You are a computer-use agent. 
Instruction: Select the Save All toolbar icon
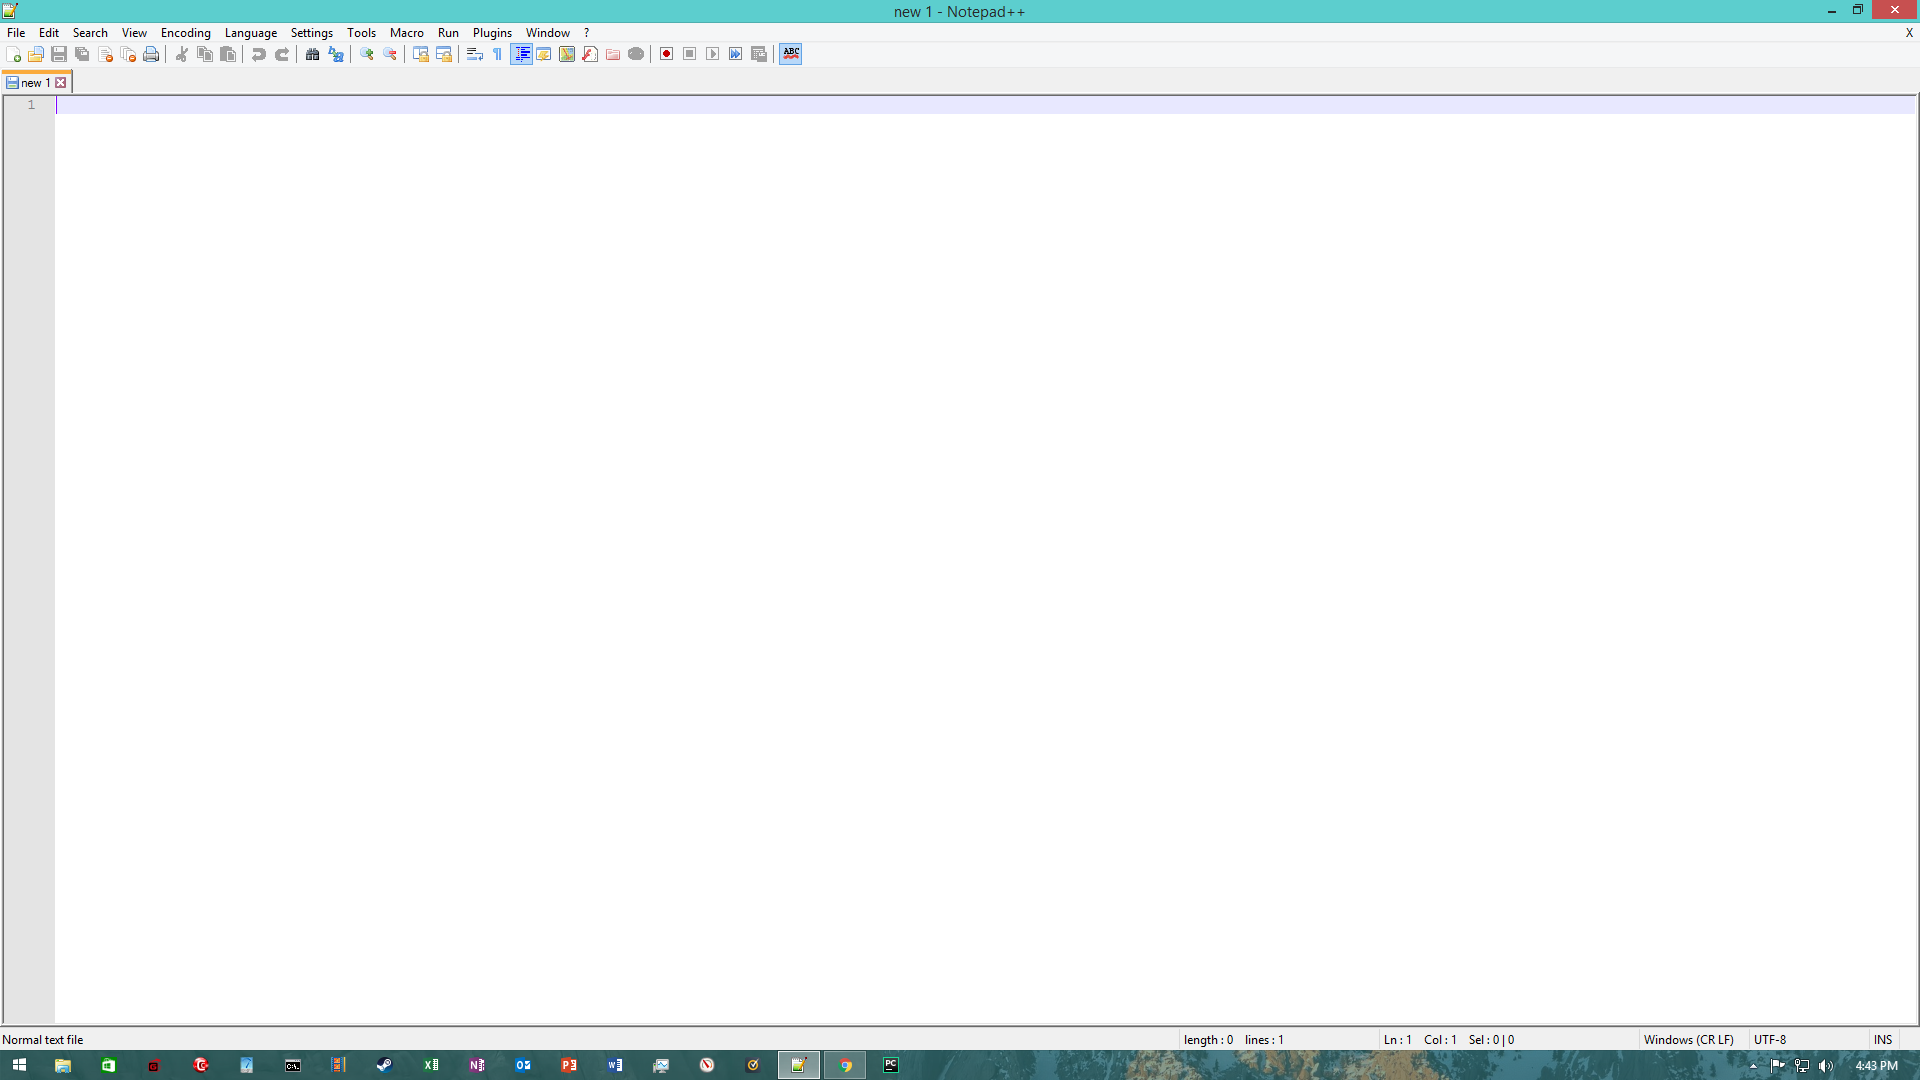click(x=82, y=54)
